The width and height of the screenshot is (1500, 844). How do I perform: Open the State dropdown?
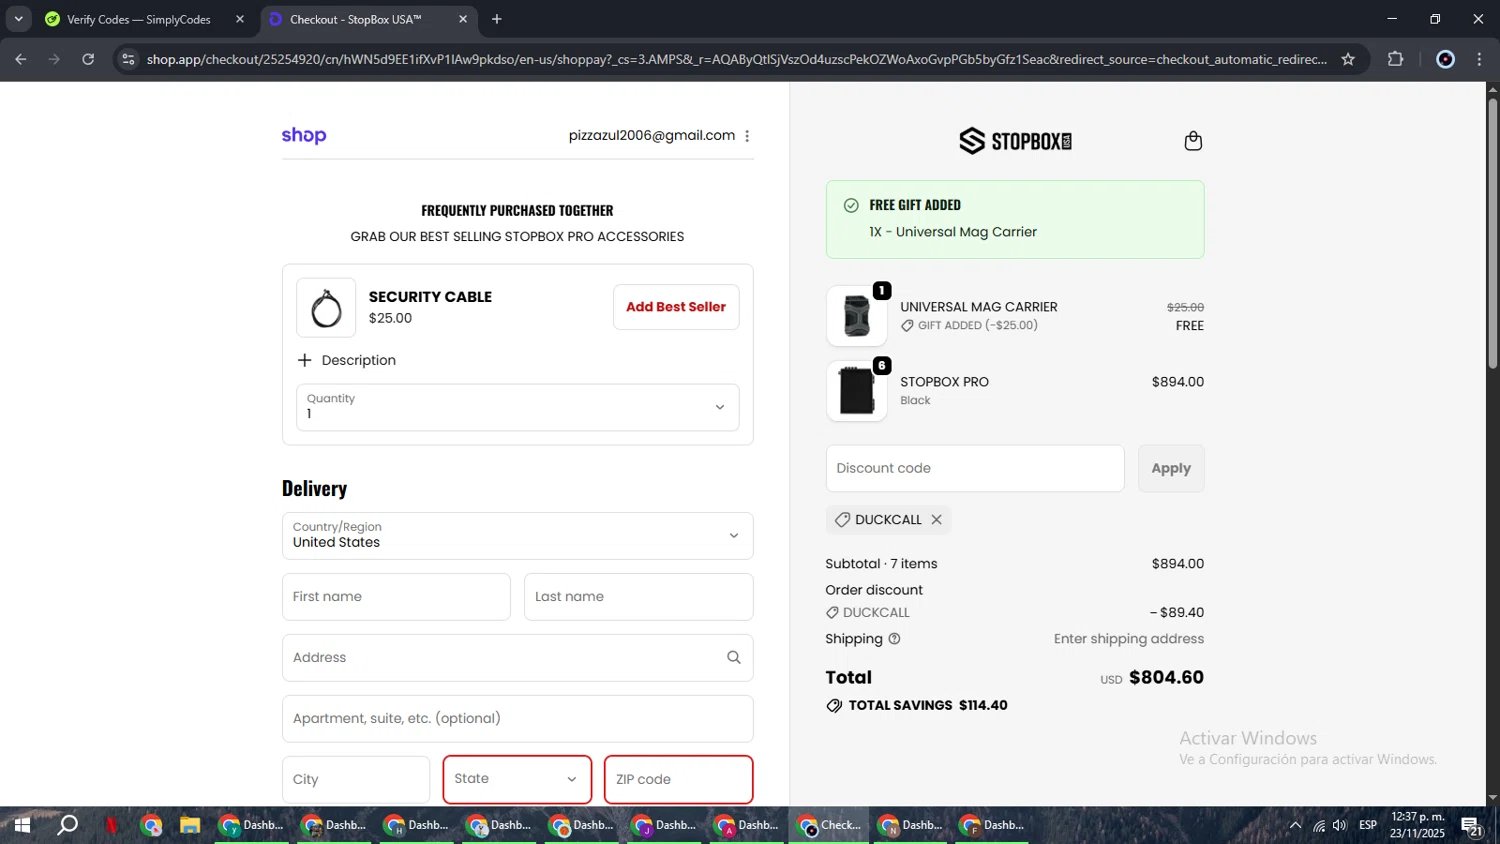pos(517,779)
